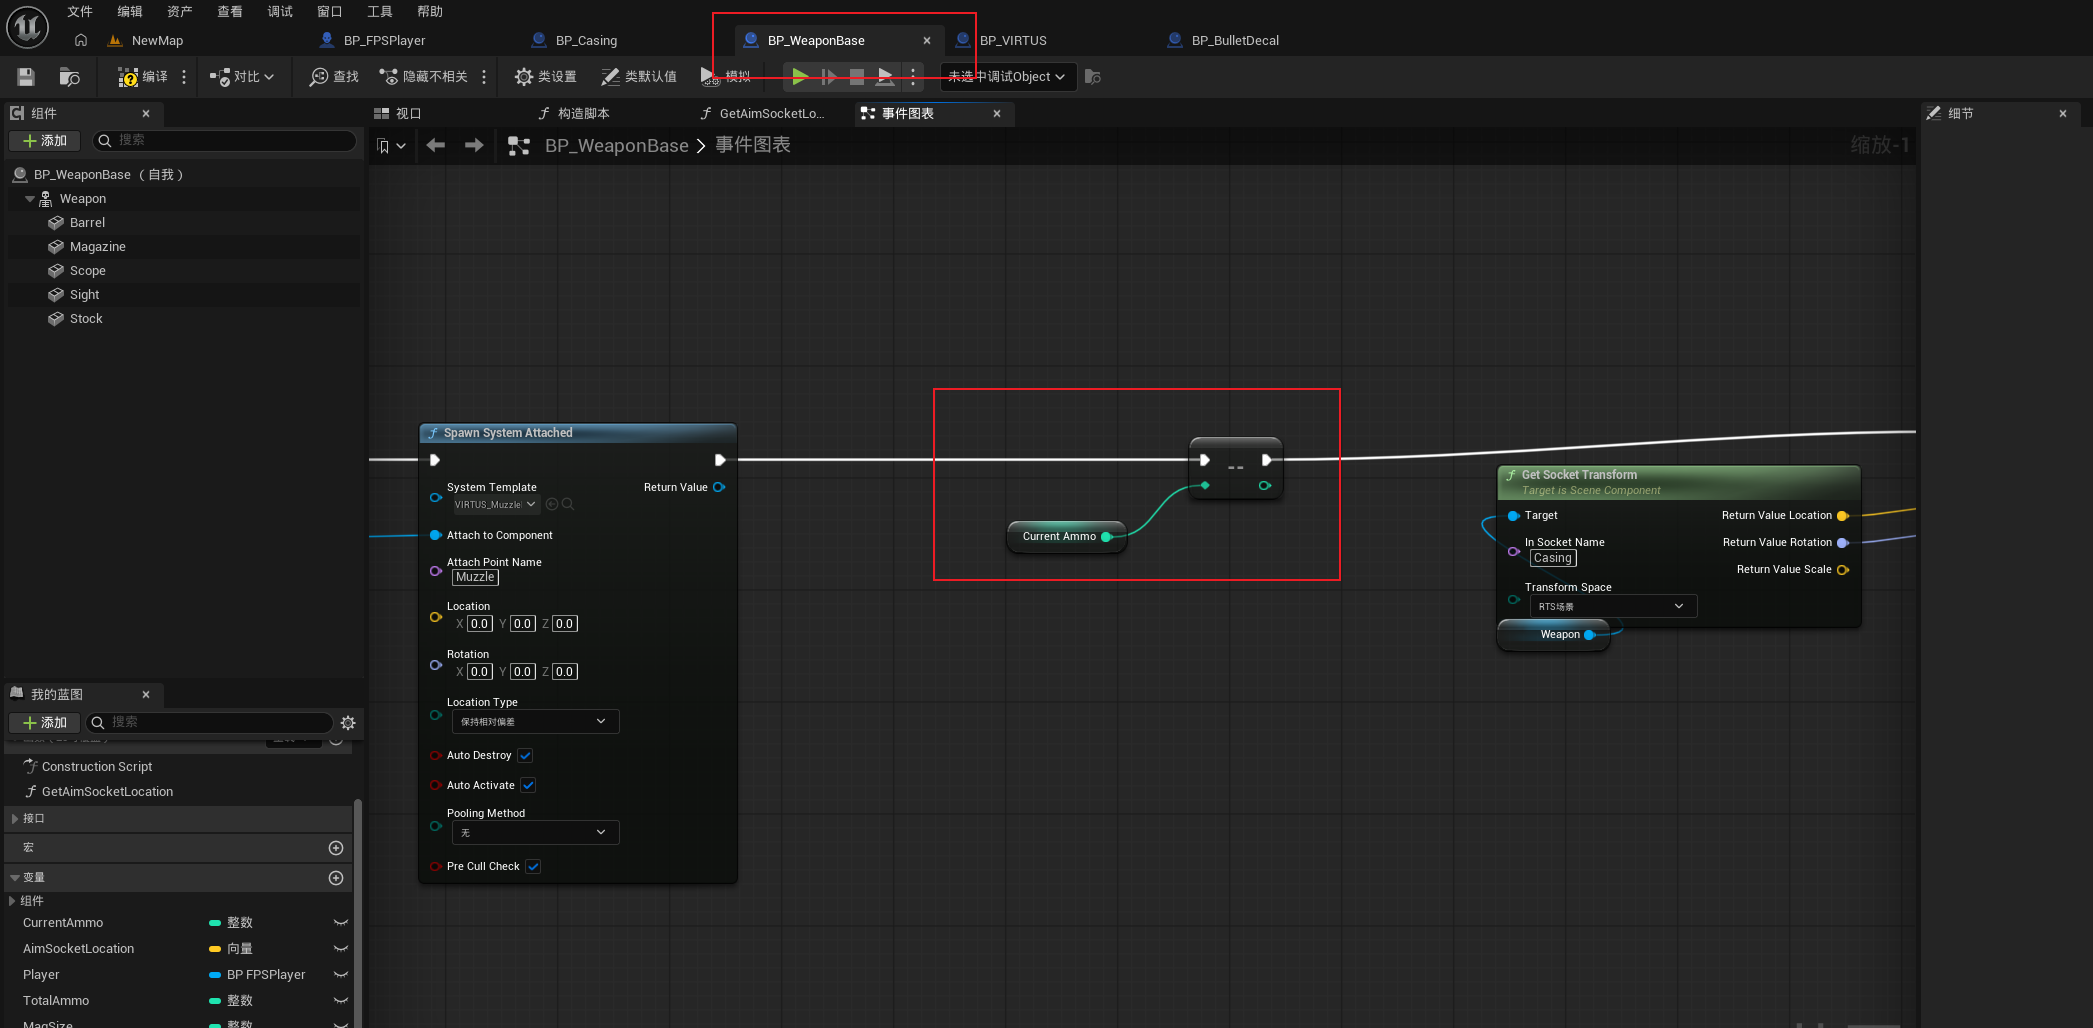Click Add button in My Blueprint panel
2093x1028 pixels.
(x=45, y=723)
